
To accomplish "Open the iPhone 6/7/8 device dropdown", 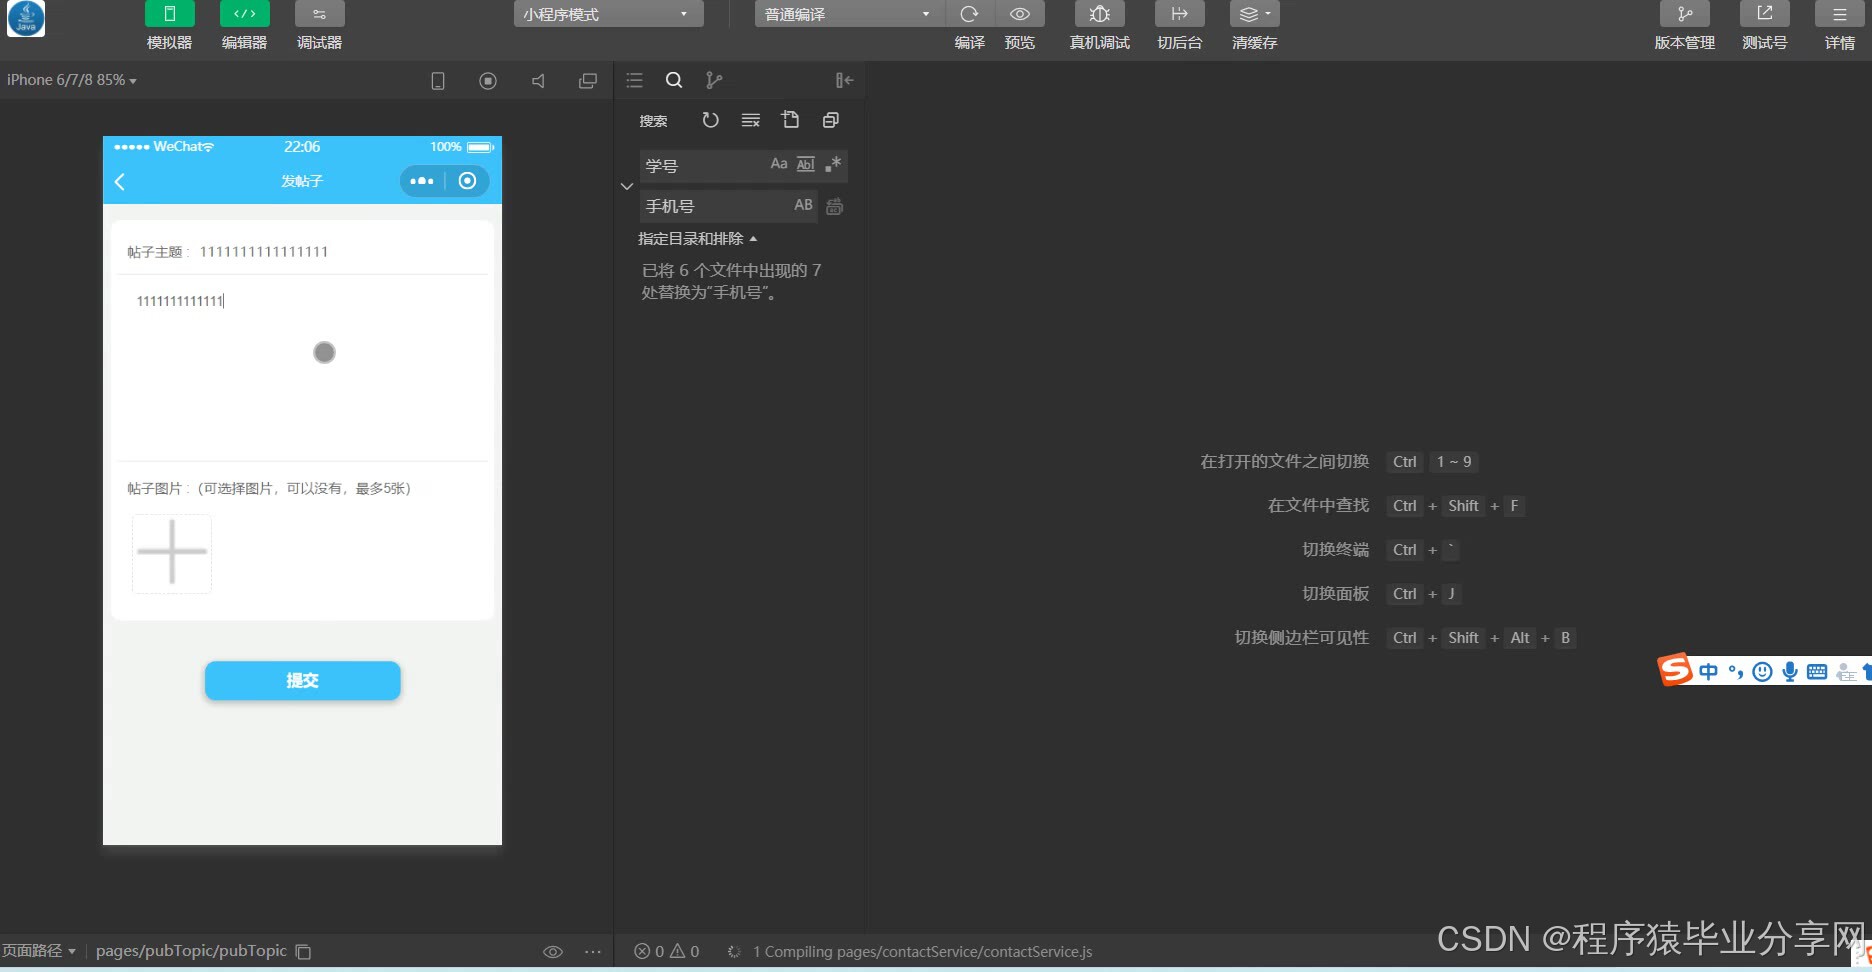I will (x=72, y=80).
